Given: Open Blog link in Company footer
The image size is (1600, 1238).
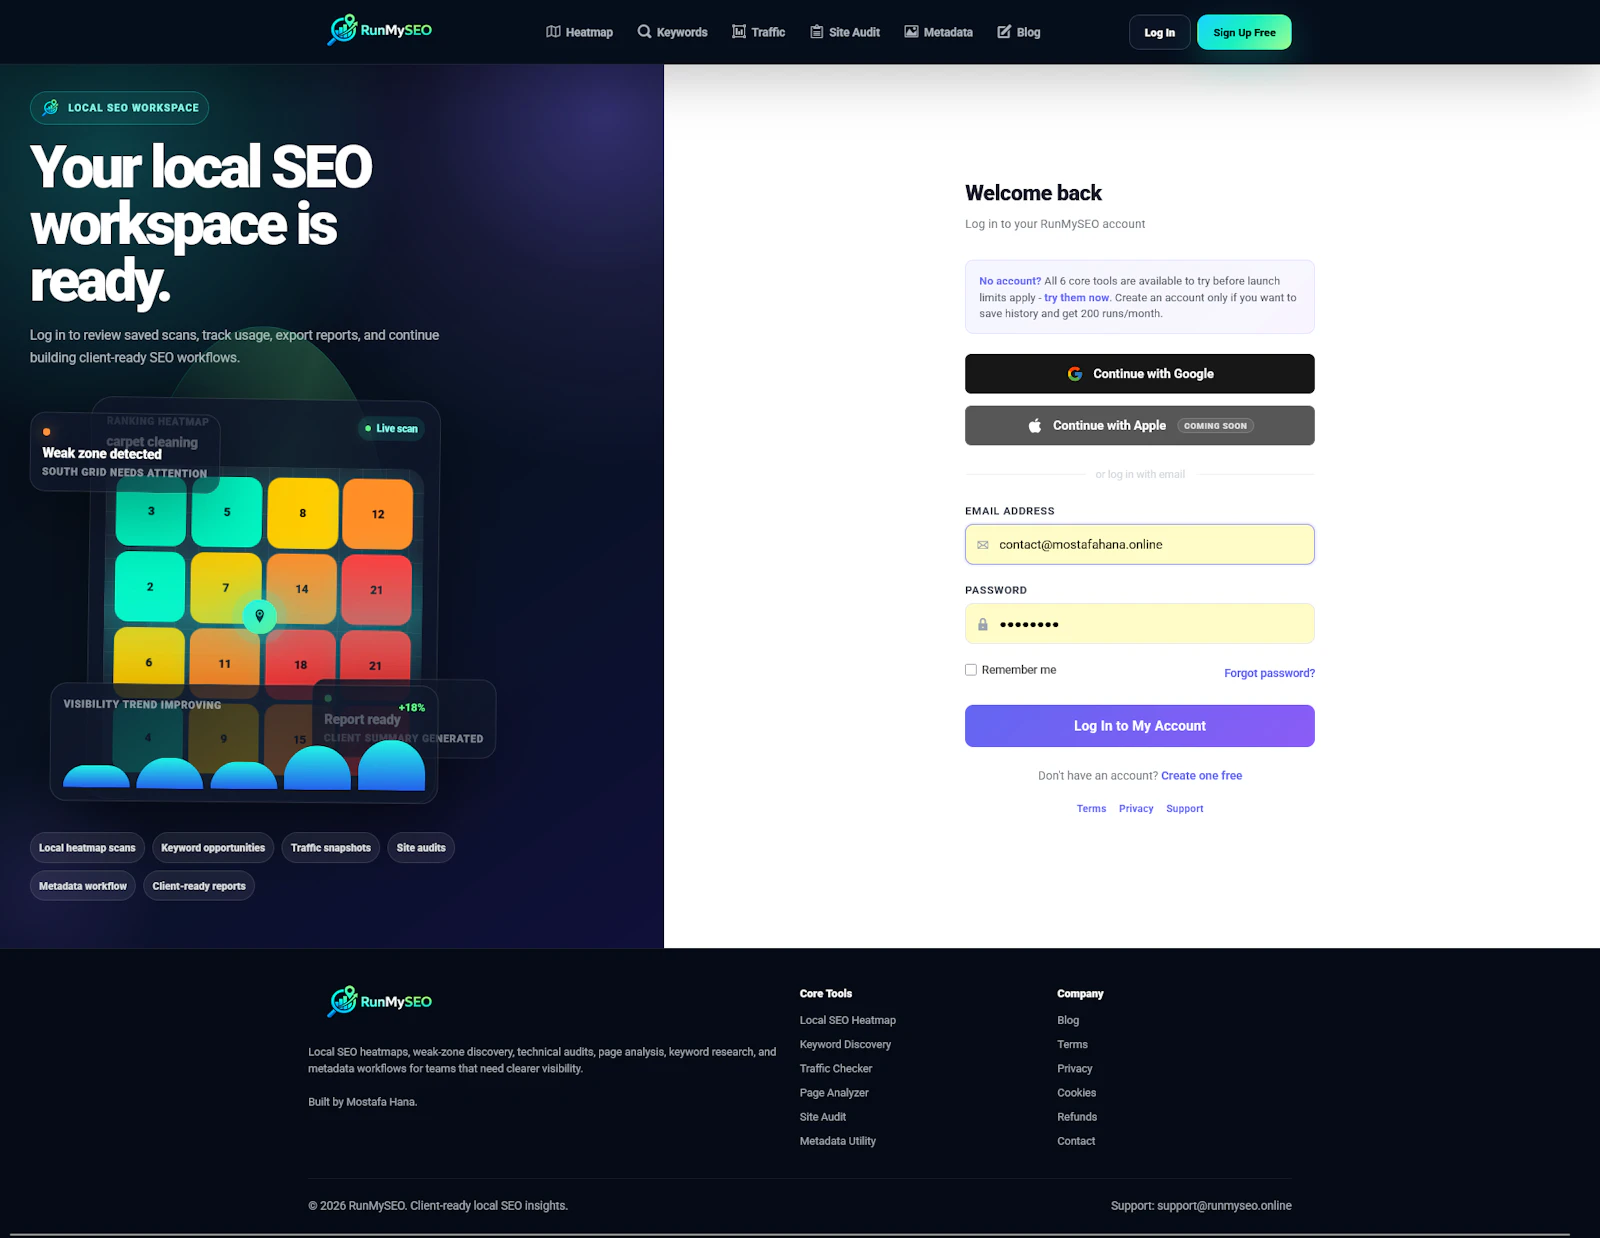Looking at the screenshot, I should pyautogui.click(x=1068, y=1021).
